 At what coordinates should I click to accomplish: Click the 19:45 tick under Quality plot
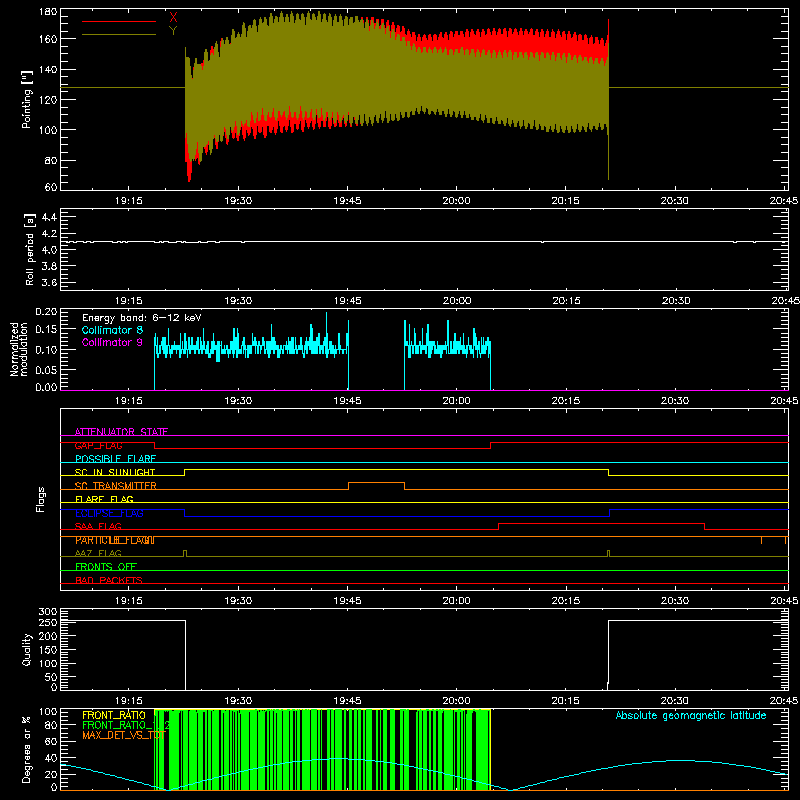[347, 701]
